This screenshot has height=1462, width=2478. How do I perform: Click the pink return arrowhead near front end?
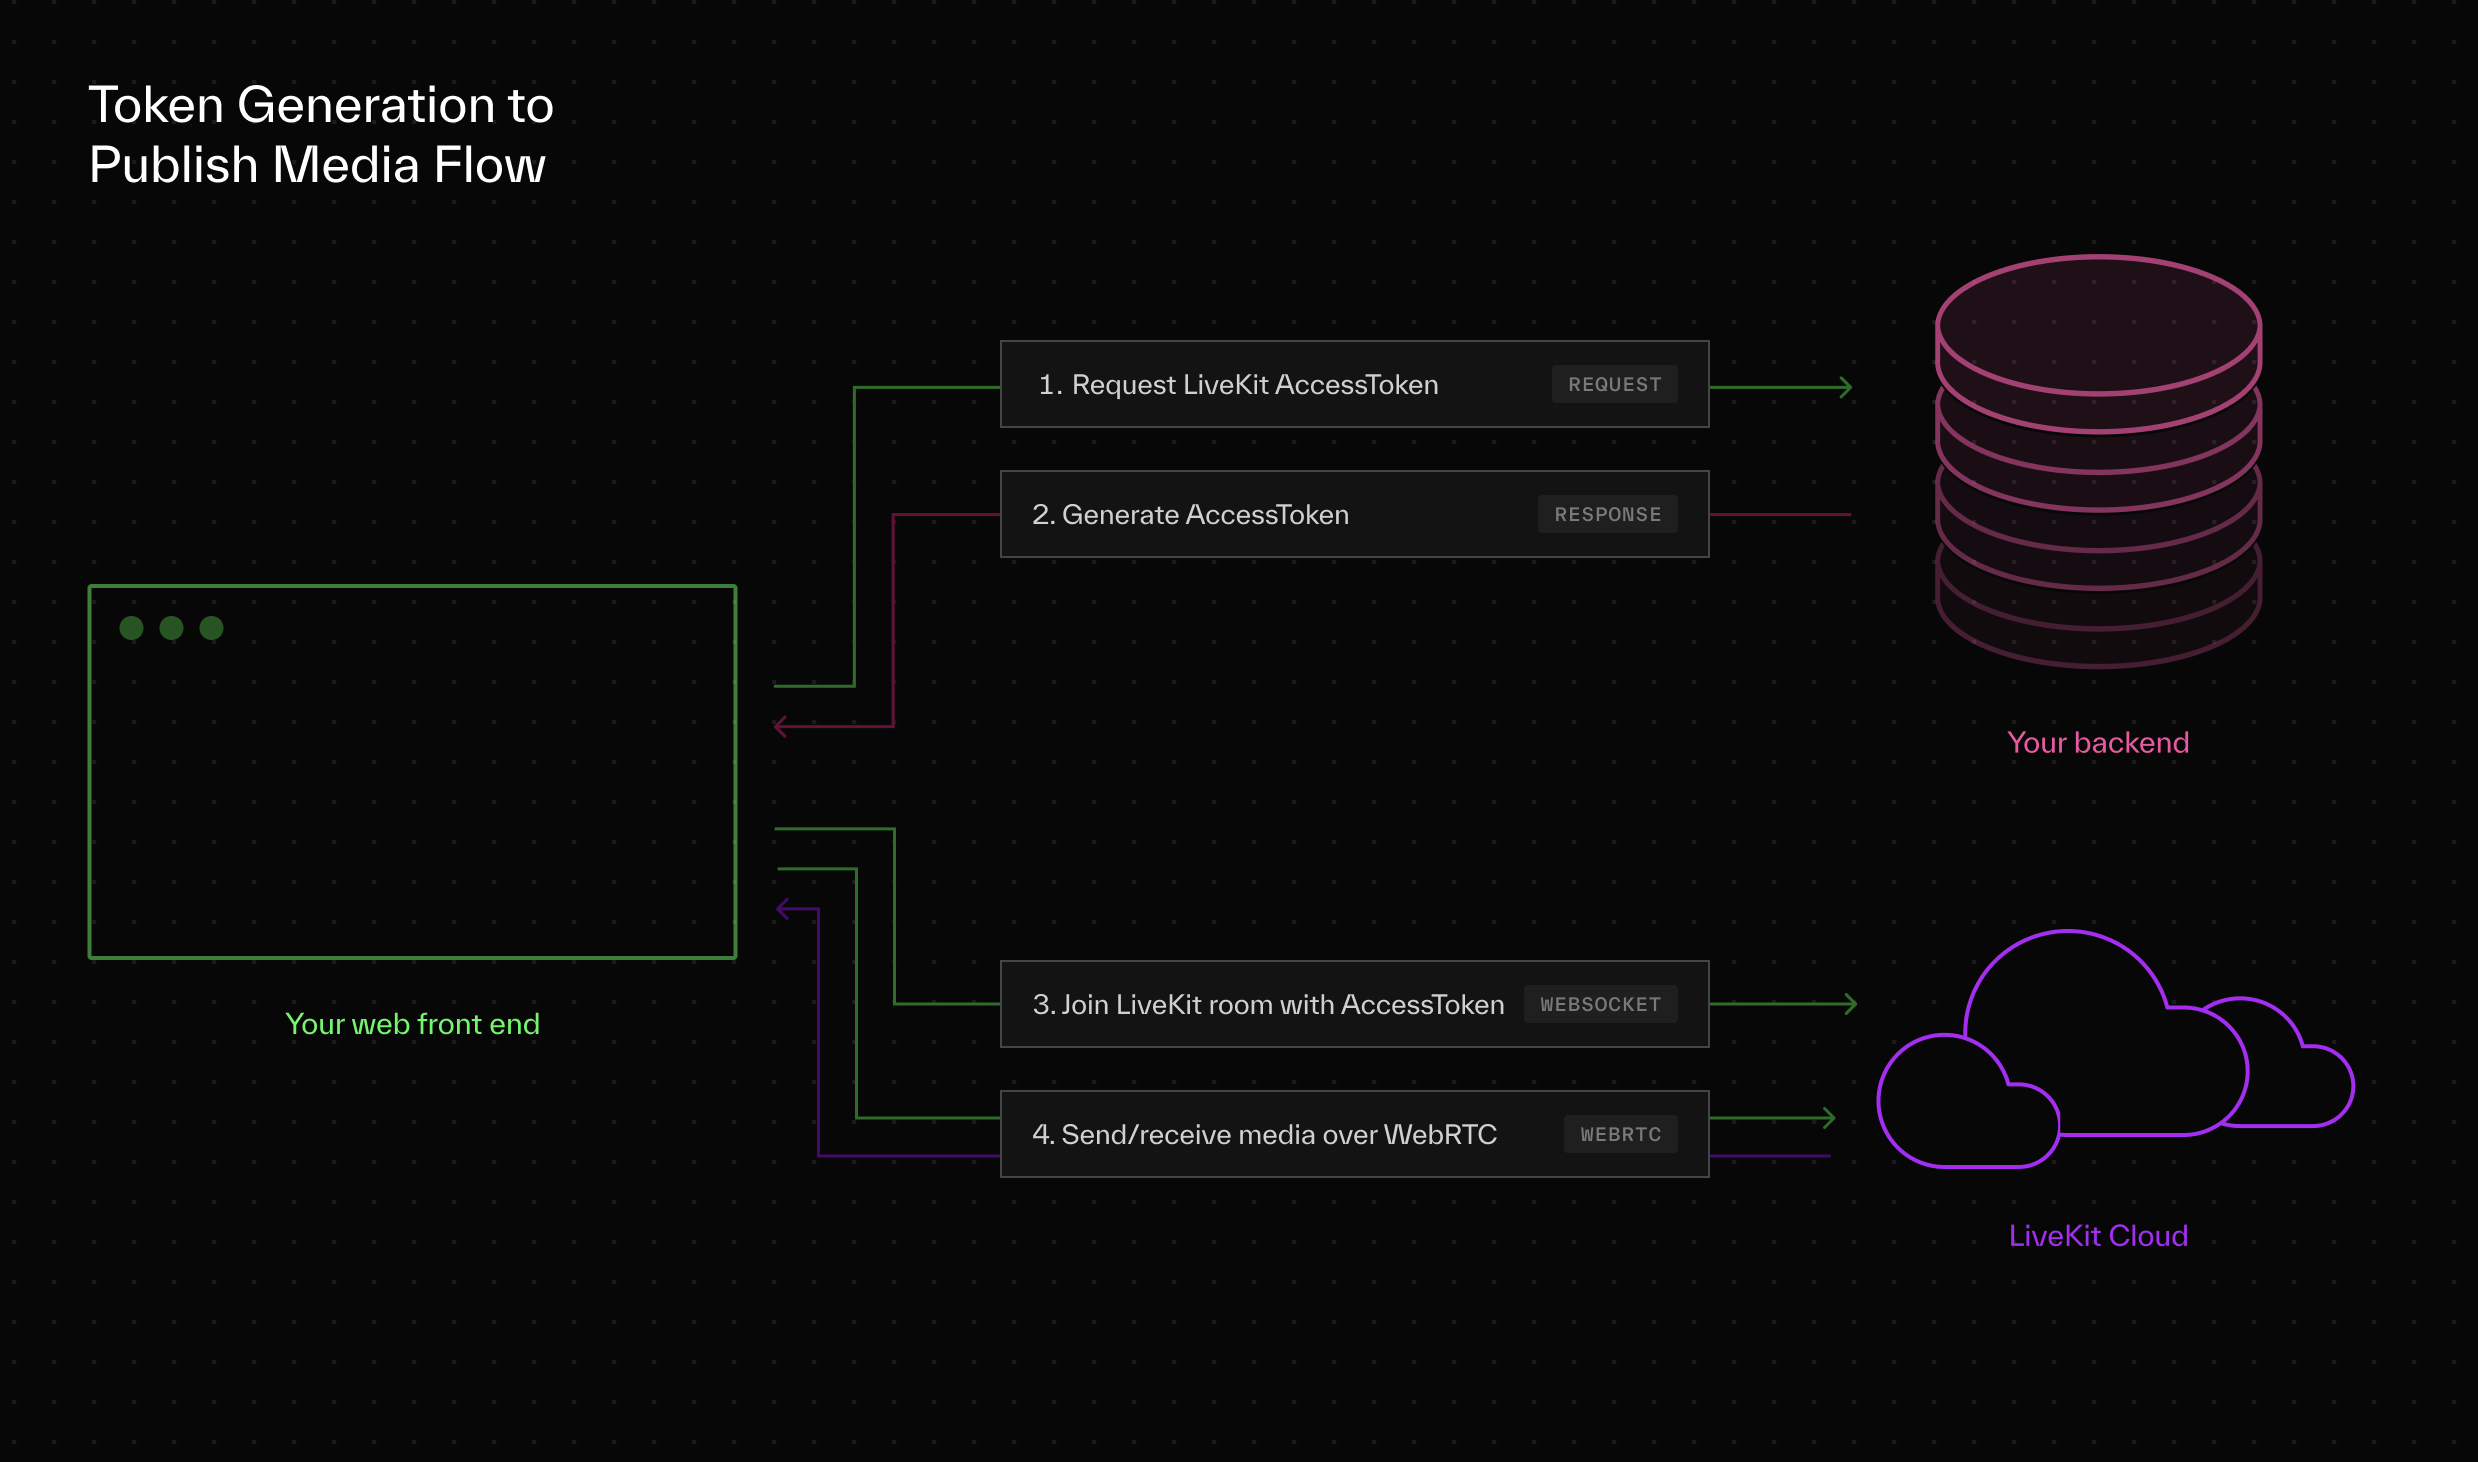click(780, 726)
